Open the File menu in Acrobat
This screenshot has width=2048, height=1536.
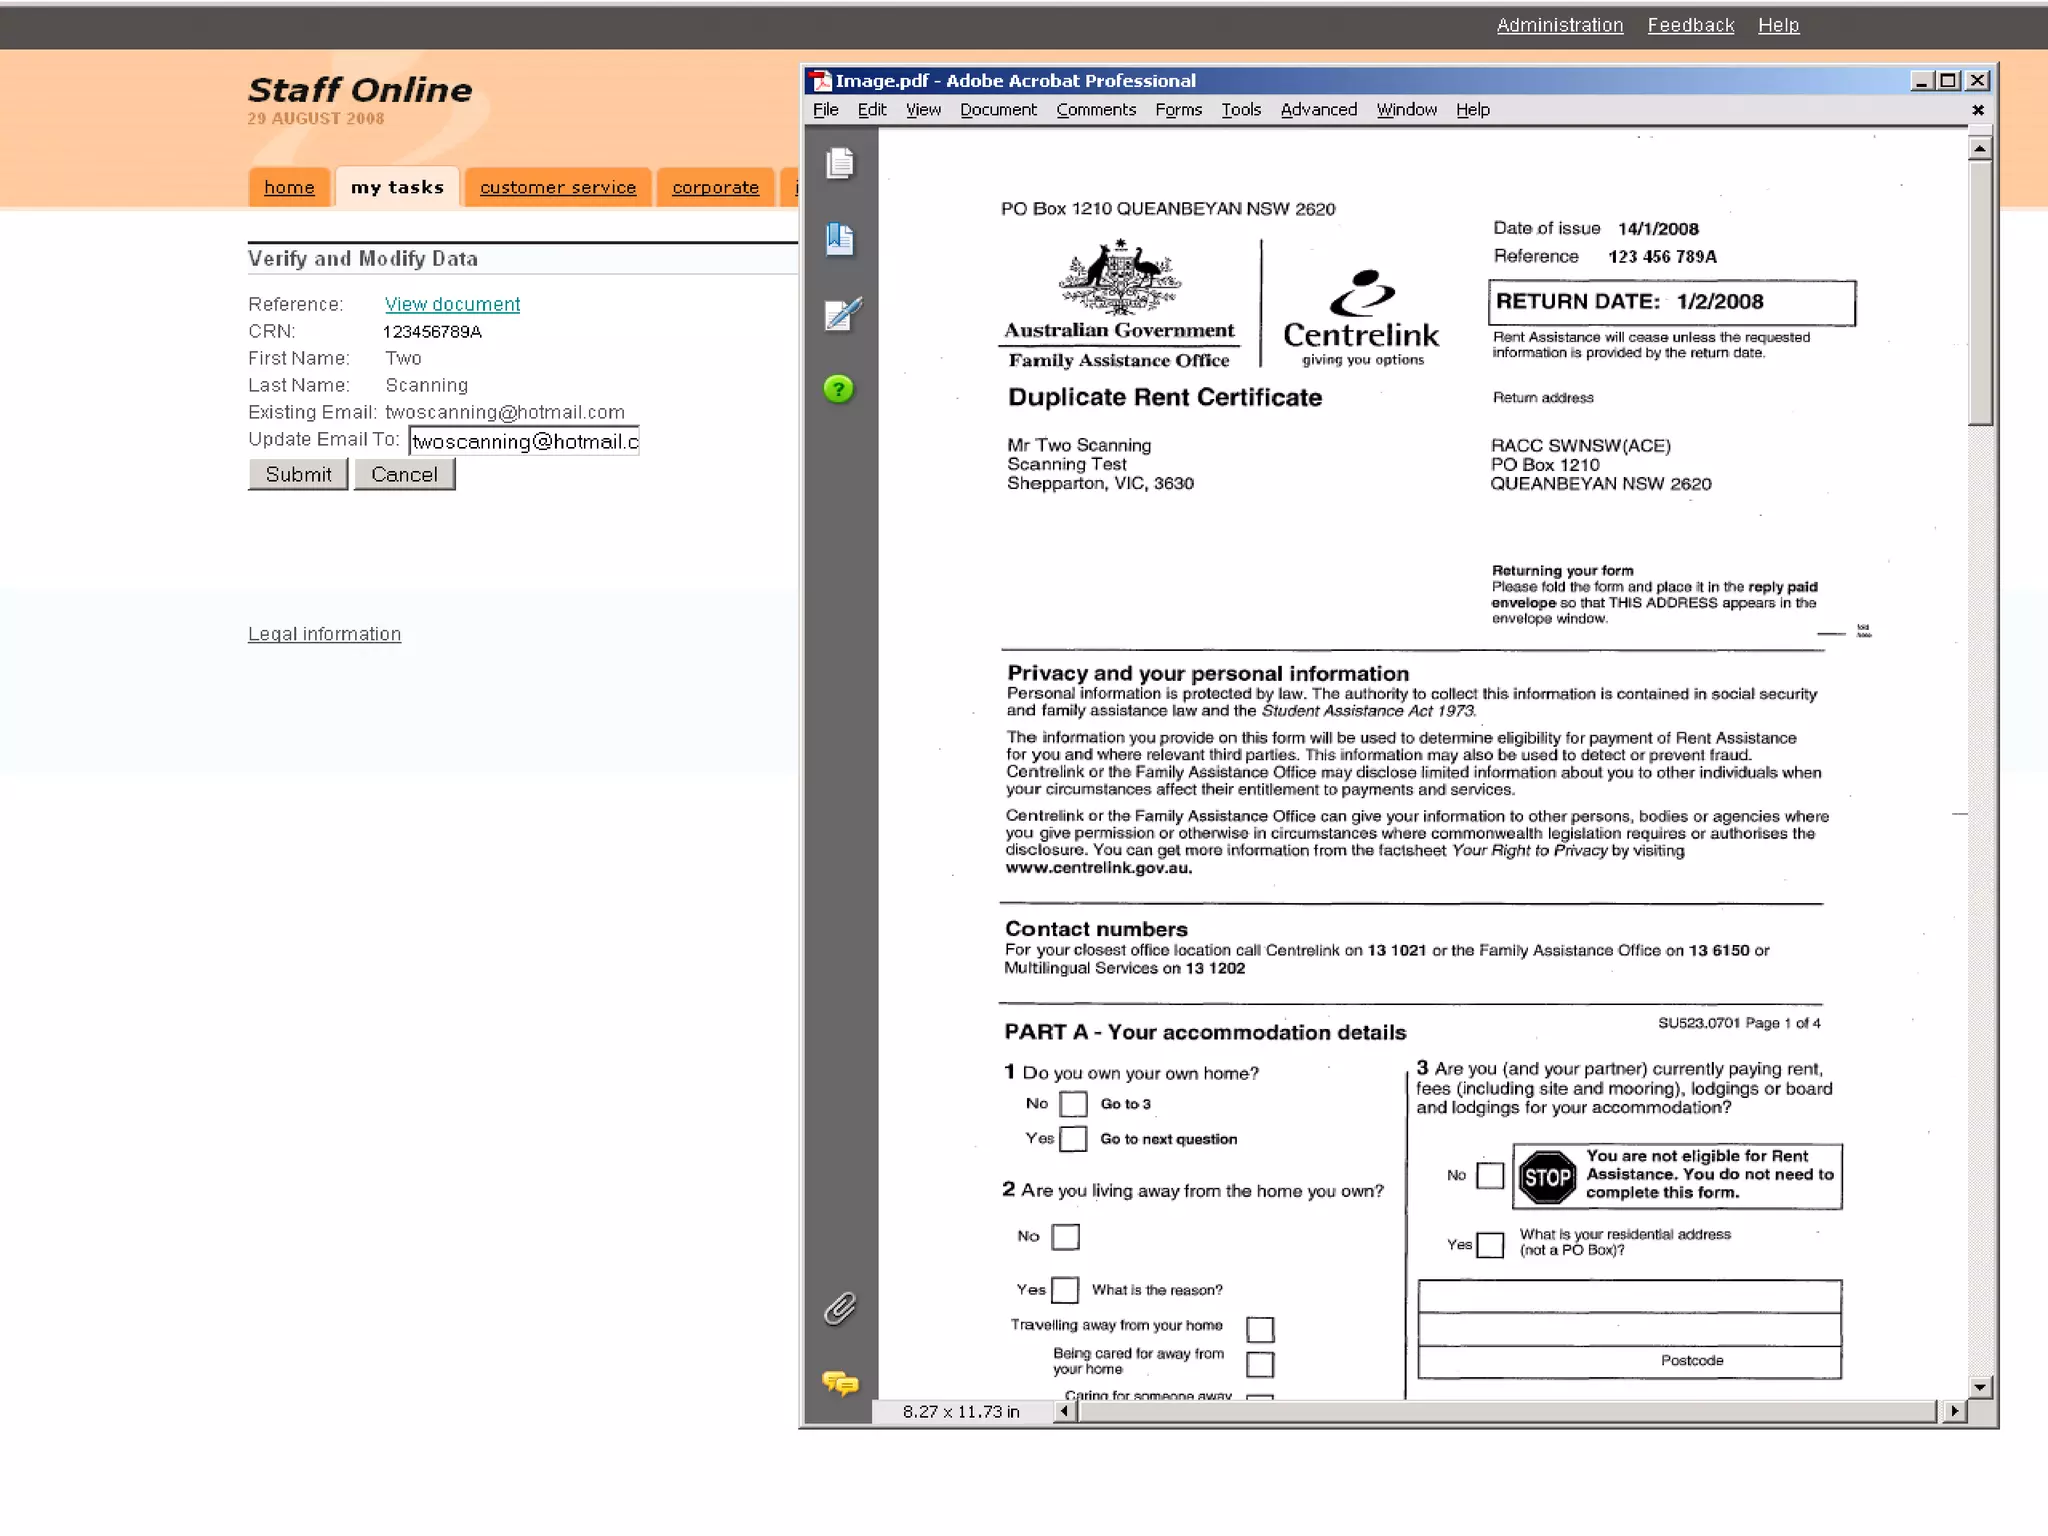coord(826,110)
